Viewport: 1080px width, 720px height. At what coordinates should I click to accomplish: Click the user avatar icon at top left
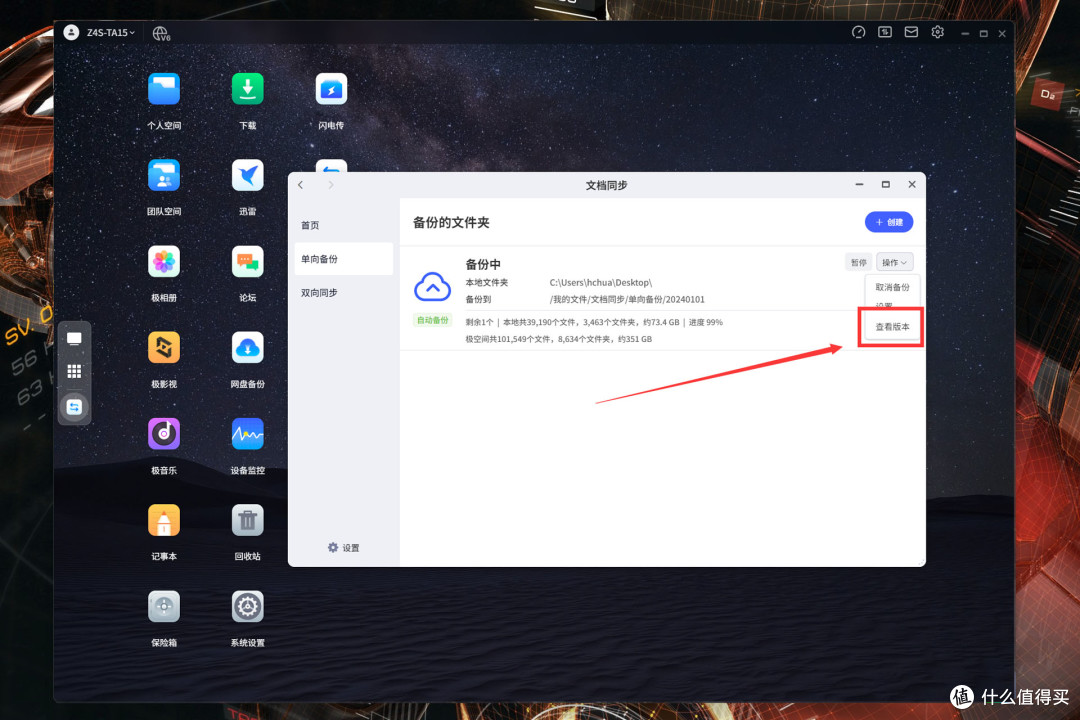point(71,32)
